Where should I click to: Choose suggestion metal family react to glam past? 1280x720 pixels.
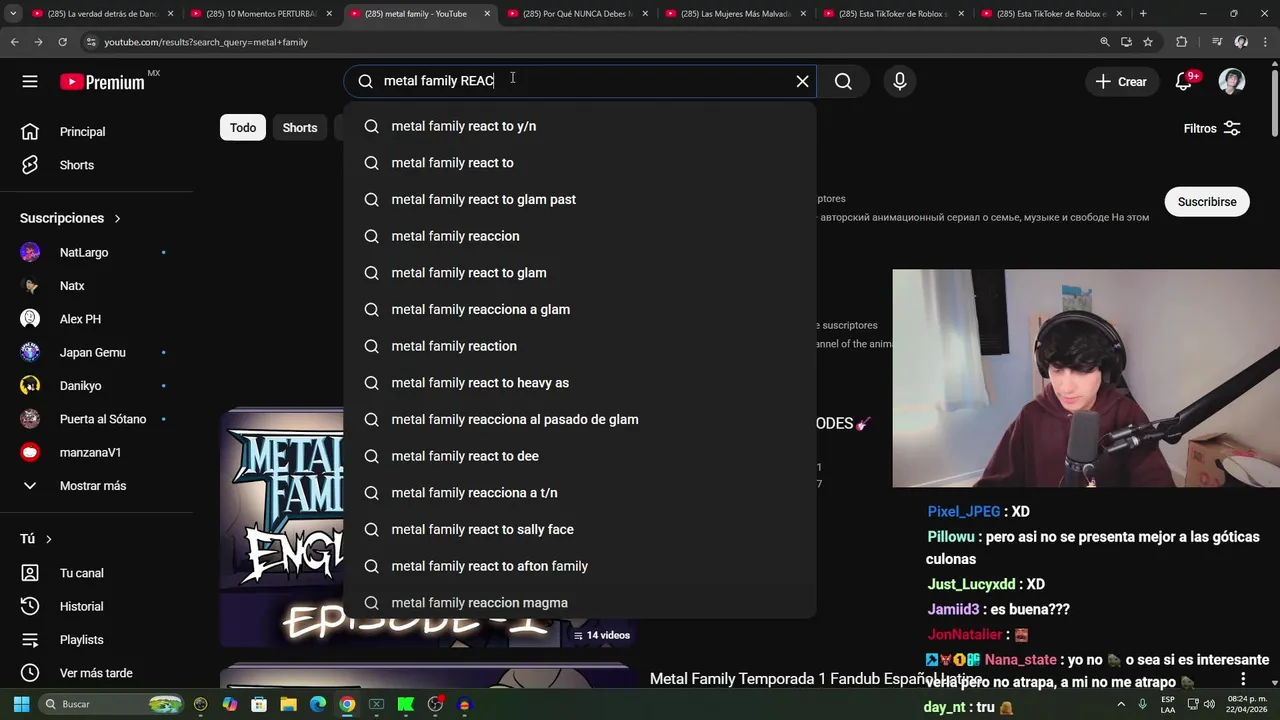click(580, 199)
